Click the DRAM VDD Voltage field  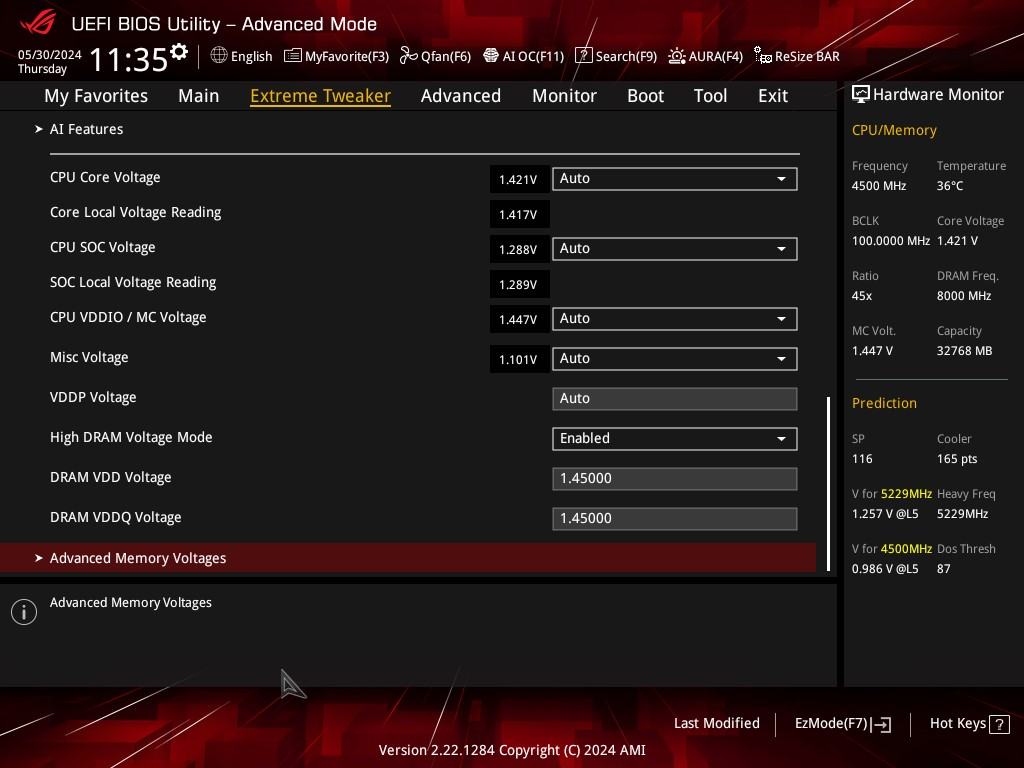675,479
